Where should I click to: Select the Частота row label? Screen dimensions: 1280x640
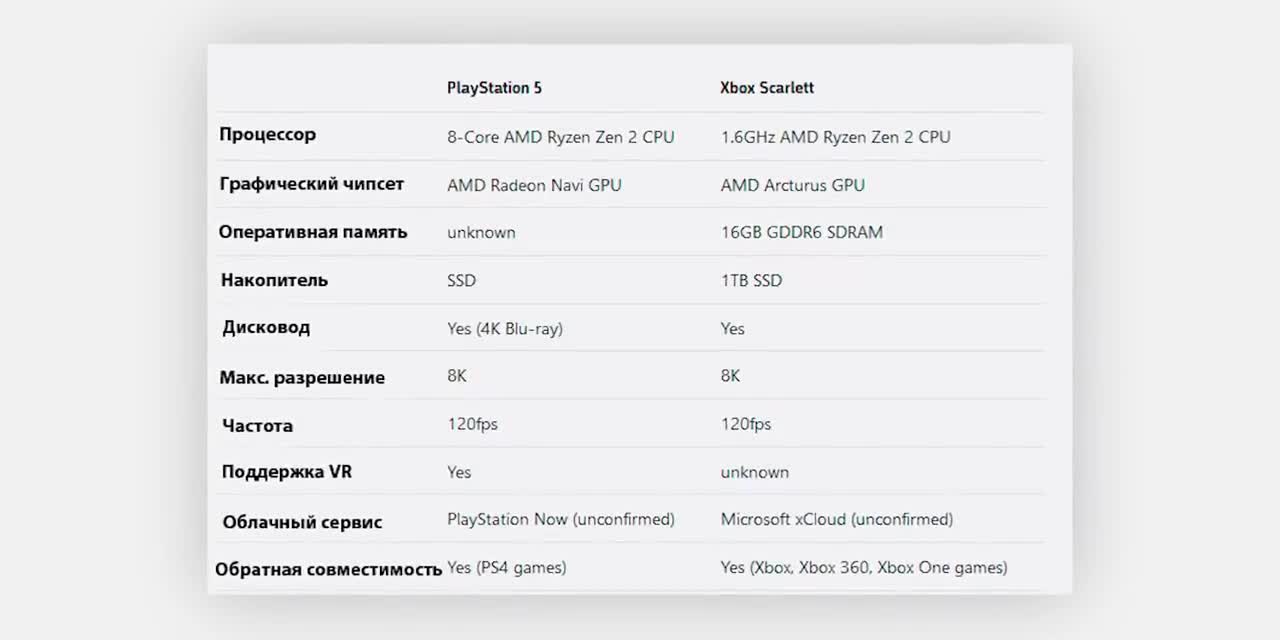tap(257, 426)
